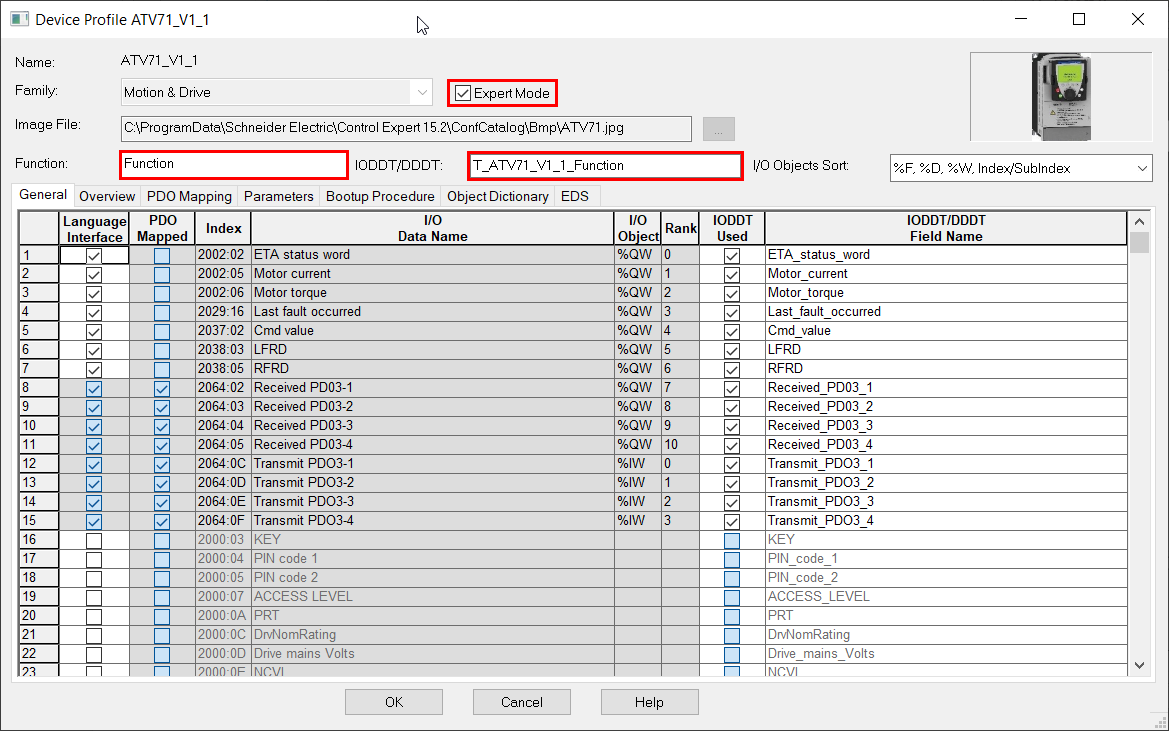The image size is (1169, 731).
Task: Click the Device Profile window title icon
Action: [19, 19]
